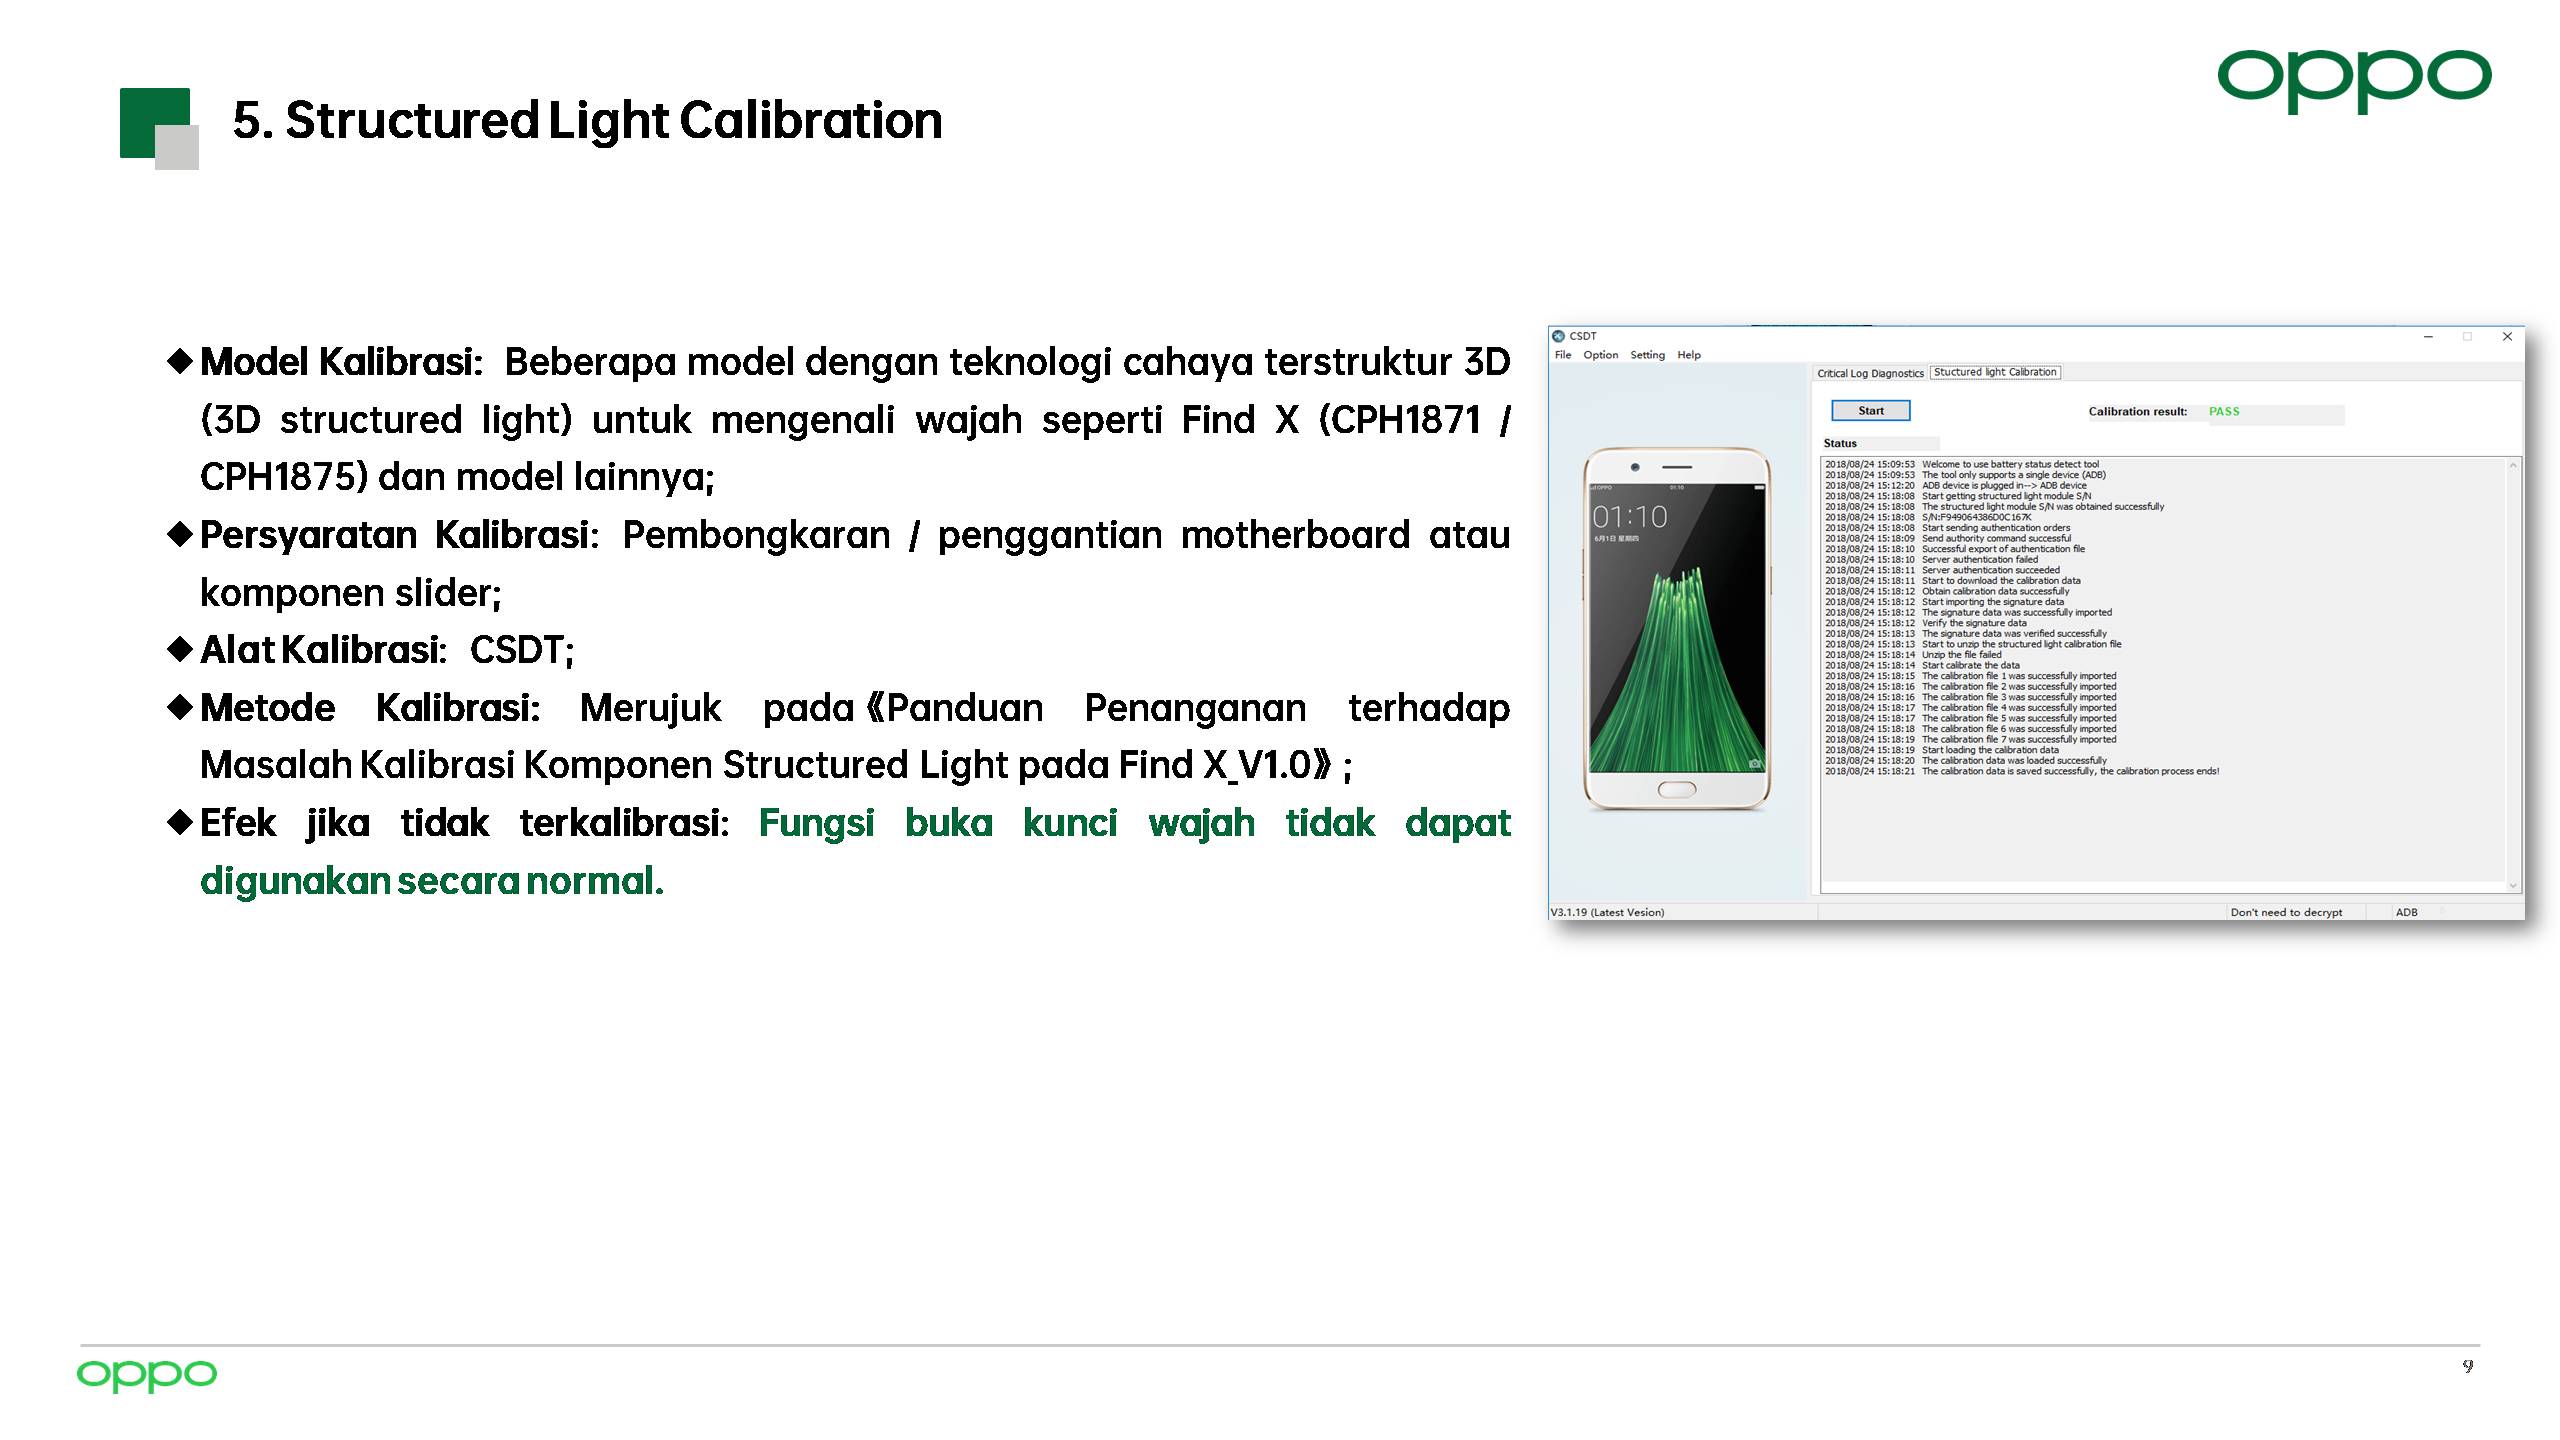Click the CSDT app icon in title bar

[1558, 336]
